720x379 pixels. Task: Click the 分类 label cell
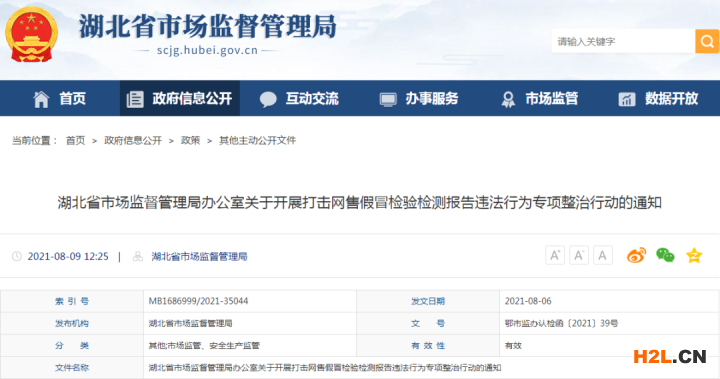pos(72,345)
